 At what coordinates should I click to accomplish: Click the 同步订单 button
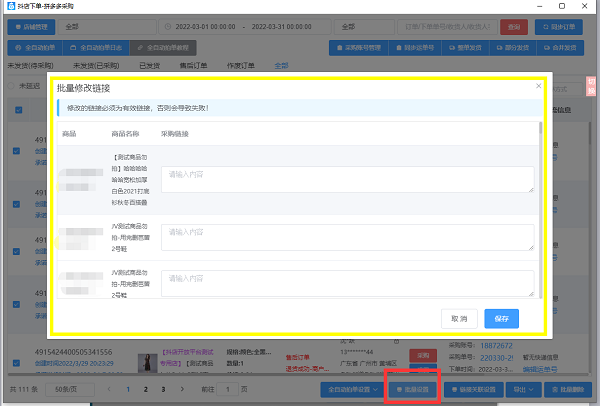tap(559, 27)
